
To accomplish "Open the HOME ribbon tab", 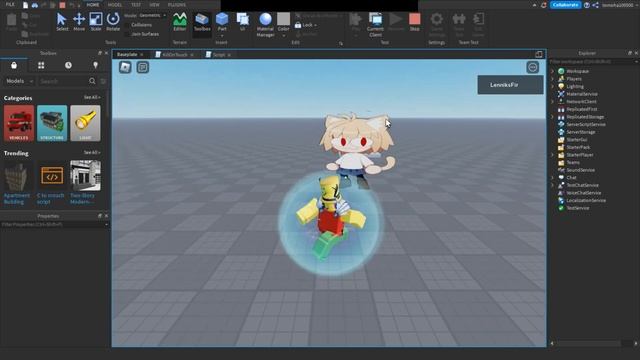I will click(x=93, y=5).
